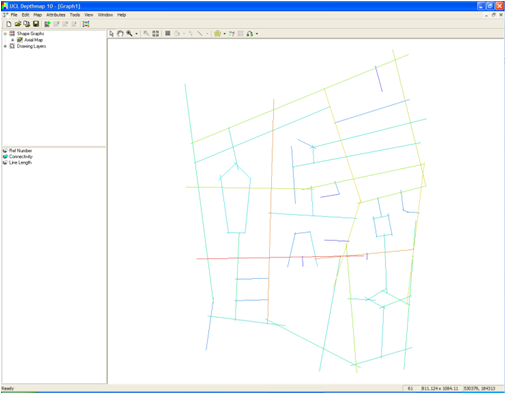Click the Open folder icon

click(18, 24)
